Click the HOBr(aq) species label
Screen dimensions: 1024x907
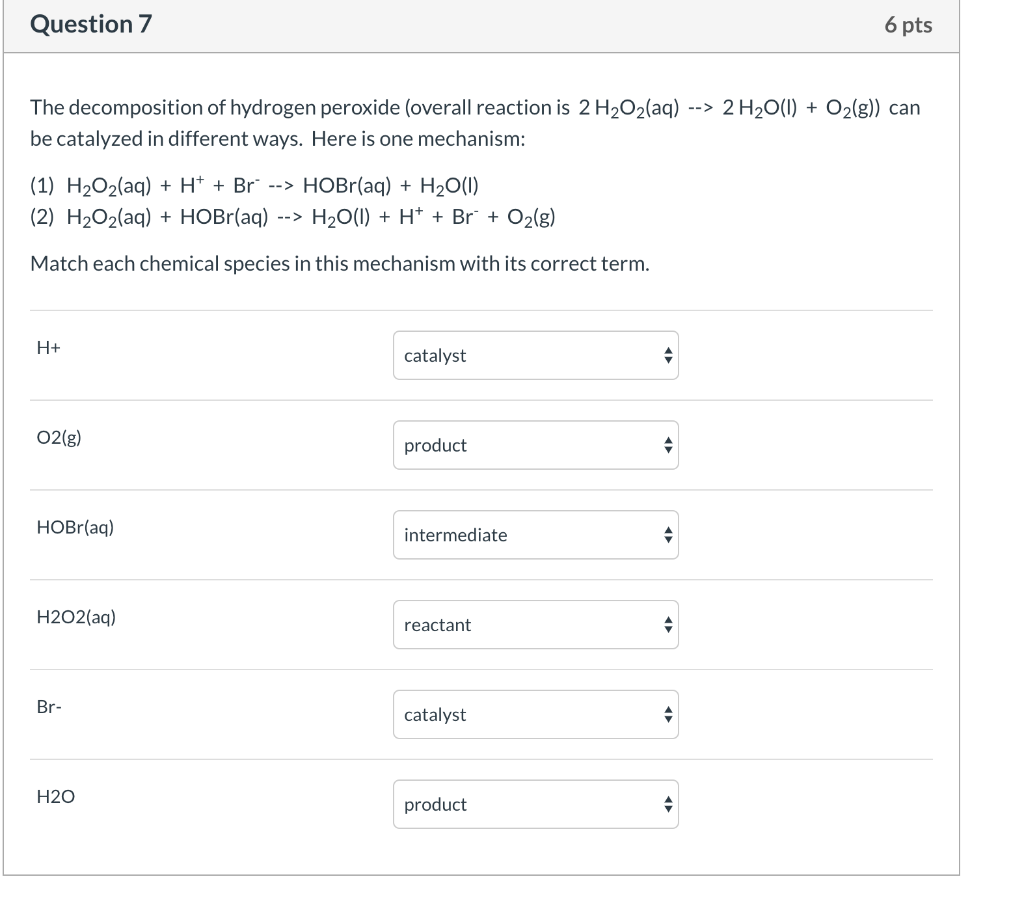[74, 525]
